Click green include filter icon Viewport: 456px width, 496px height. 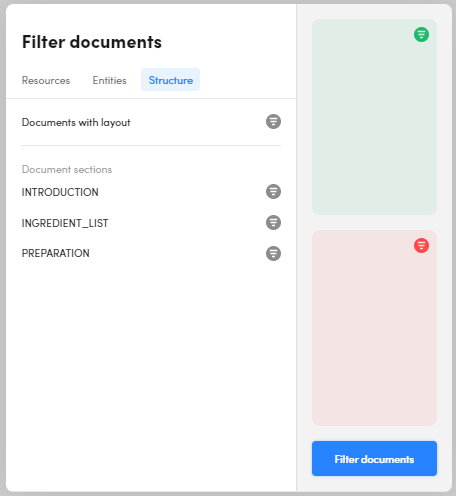click(x=421, y=35)
